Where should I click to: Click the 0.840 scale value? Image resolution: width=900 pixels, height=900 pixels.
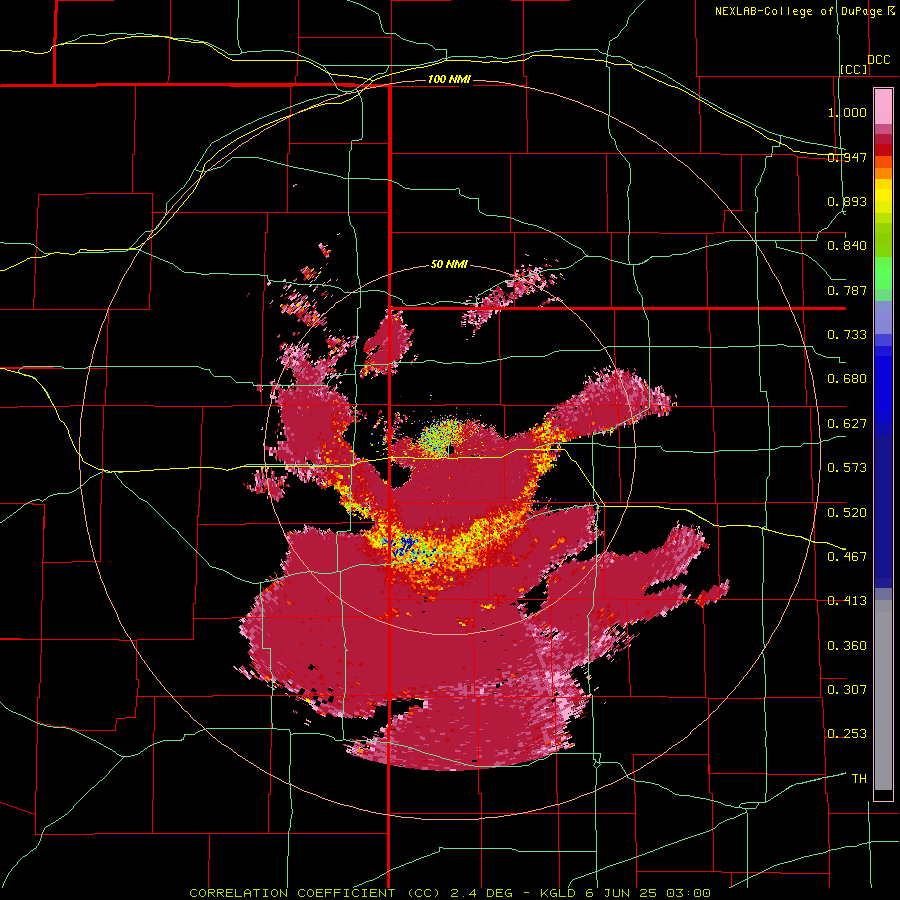pyautogui.click(x=847, y=246)
